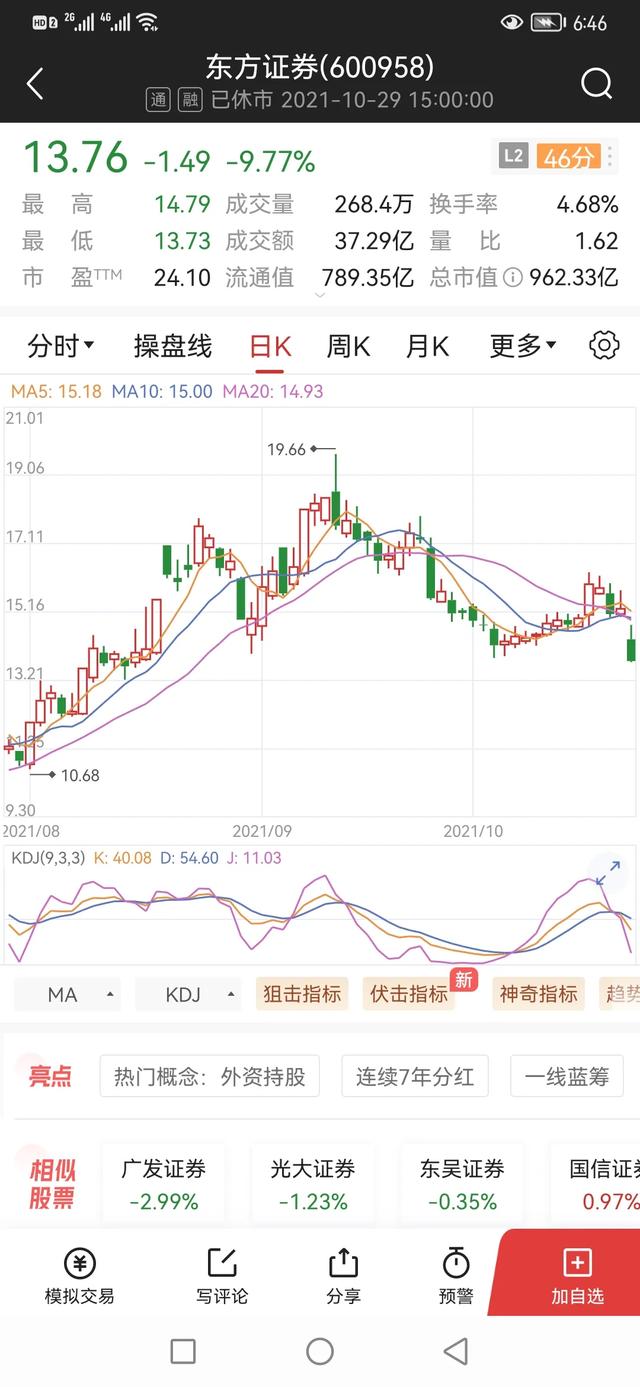The width and height of the screenshot is (640, 1387).
Task: Tap the MA5: 15.18 label
Action: 54,391
